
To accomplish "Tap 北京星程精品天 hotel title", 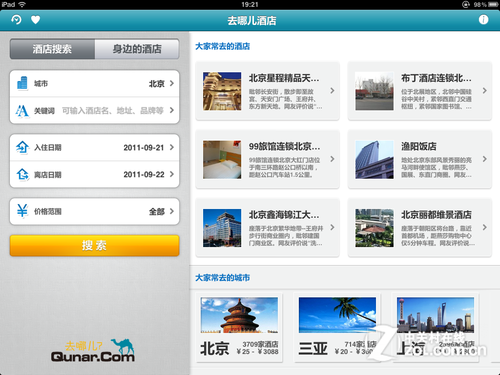I will point(284,78).
